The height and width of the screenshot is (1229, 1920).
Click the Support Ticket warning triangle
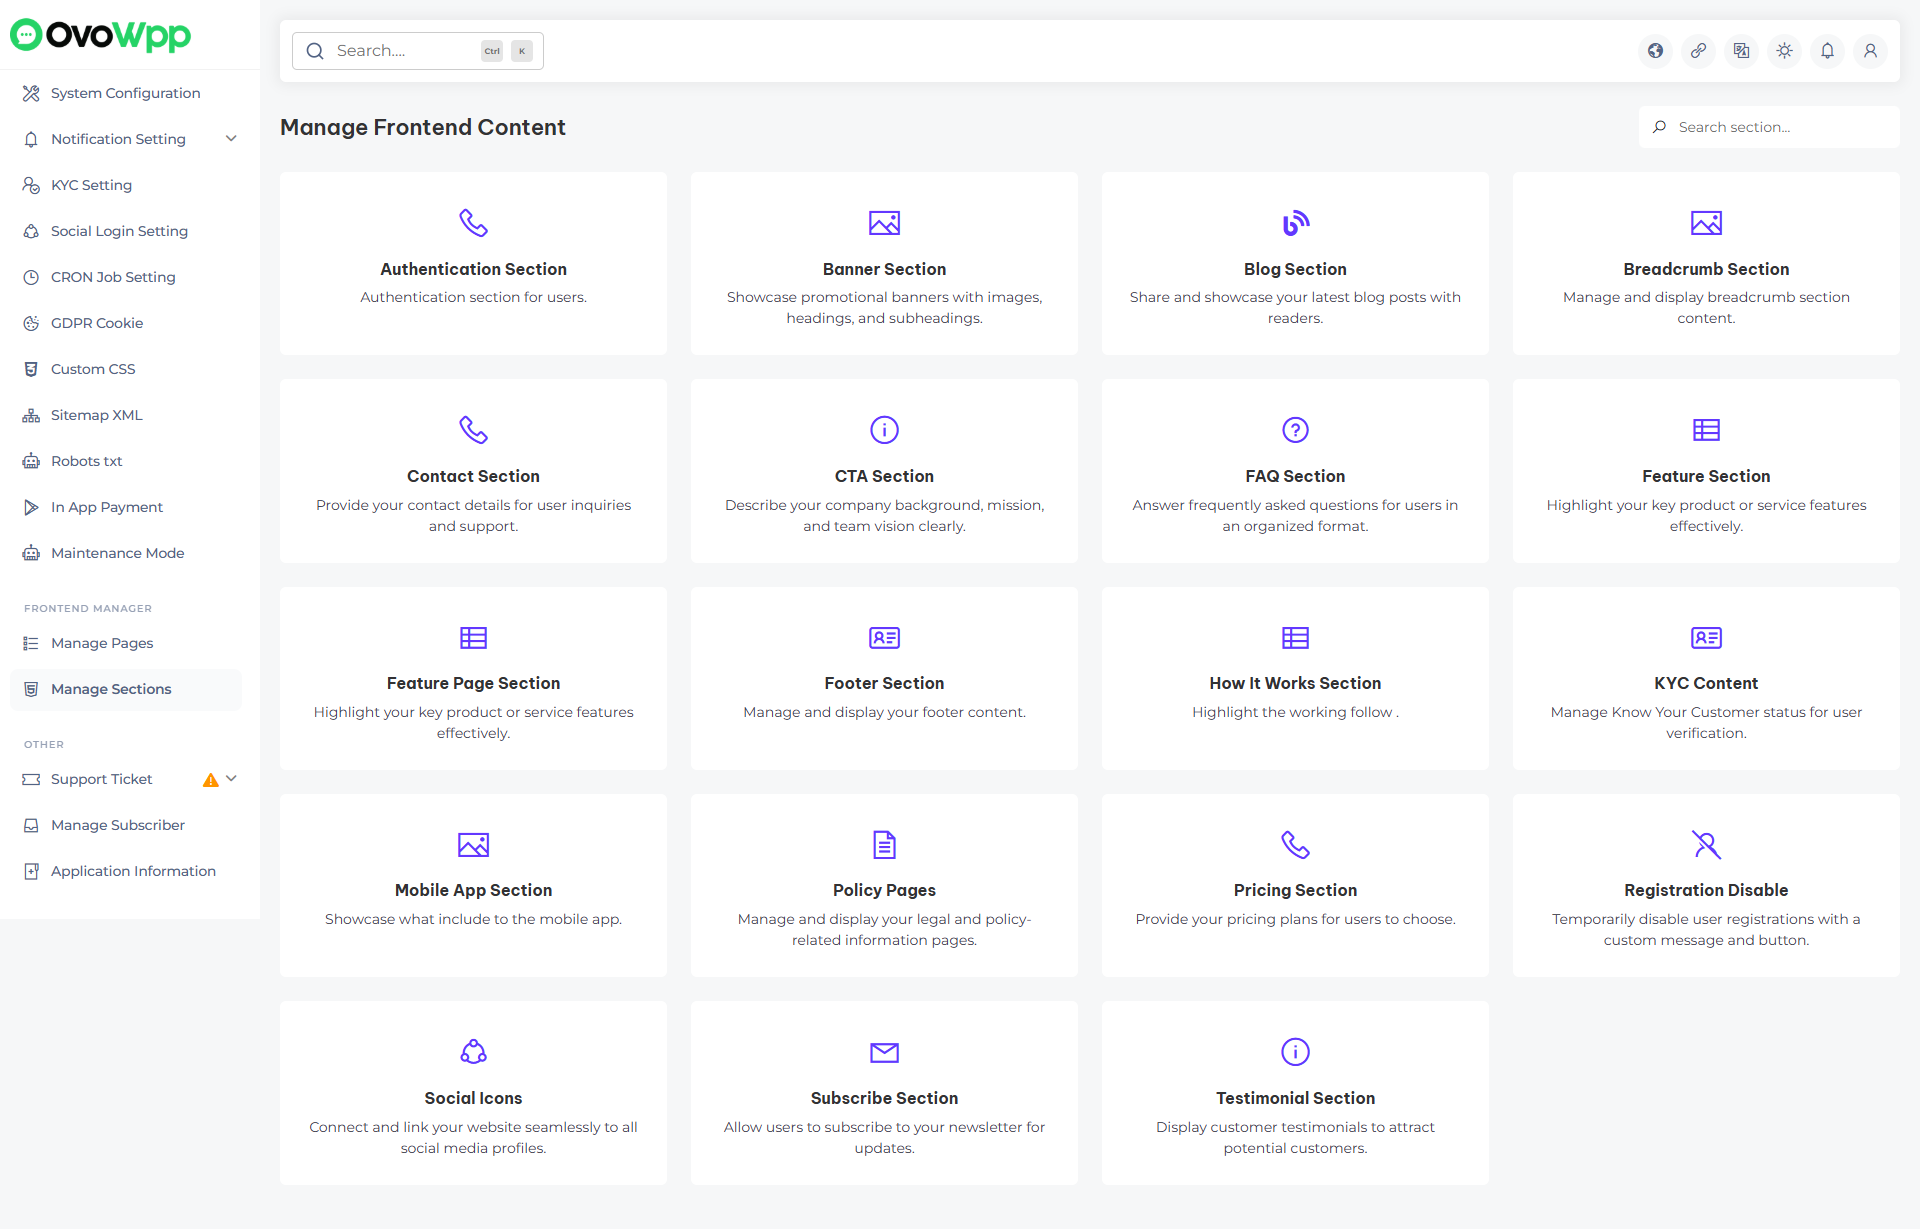pos(210,780)
